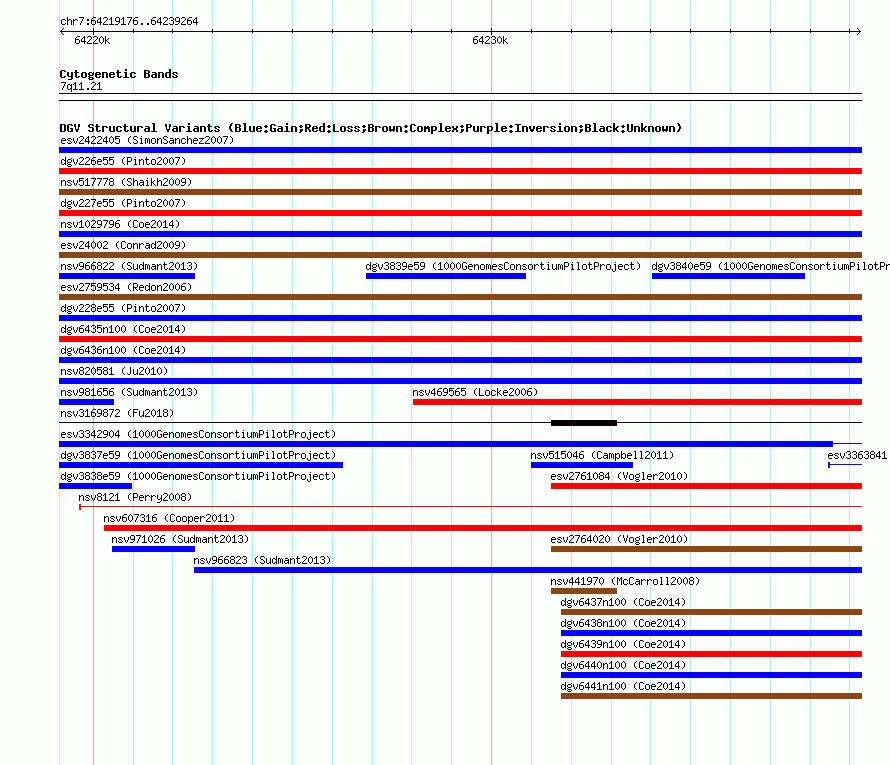Click the Cytogenetic Bands track title
This screenshot has width=890, height=765.
coord(119,74)
